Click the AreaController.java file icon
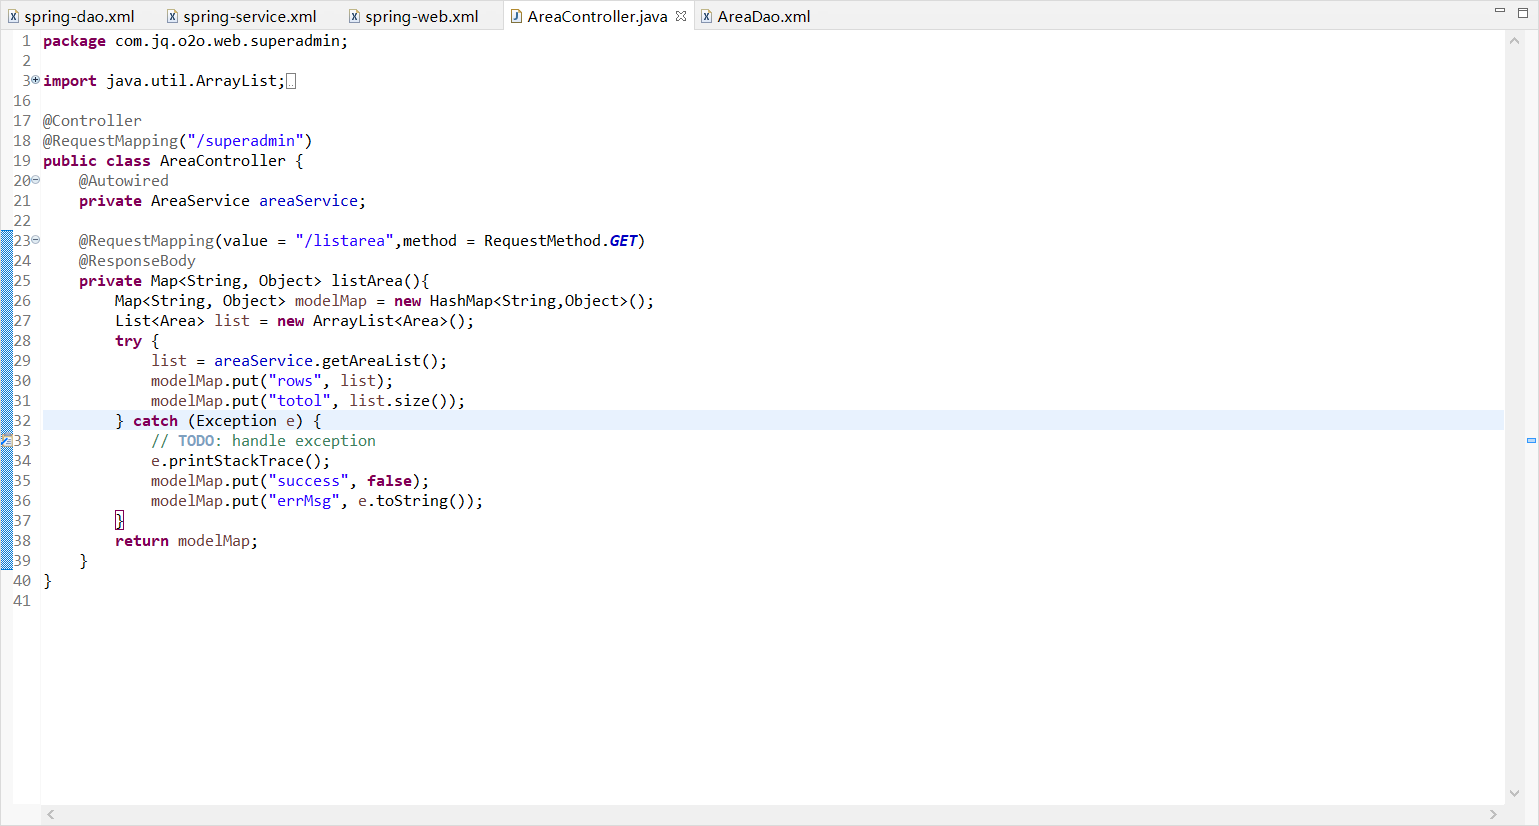1539x826 pixels. click(x=516, y=16)
